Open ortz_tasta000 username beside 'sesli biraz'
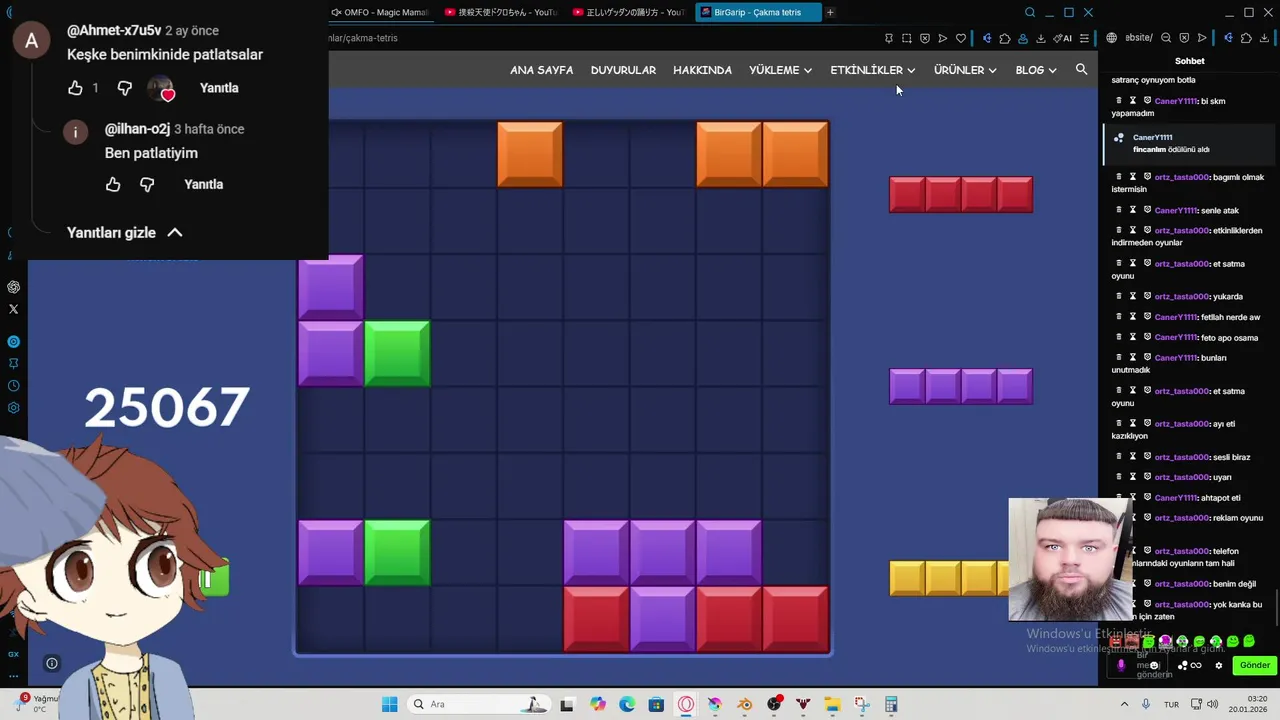Screen dimensions: 1280x720 coord(1181,457)
